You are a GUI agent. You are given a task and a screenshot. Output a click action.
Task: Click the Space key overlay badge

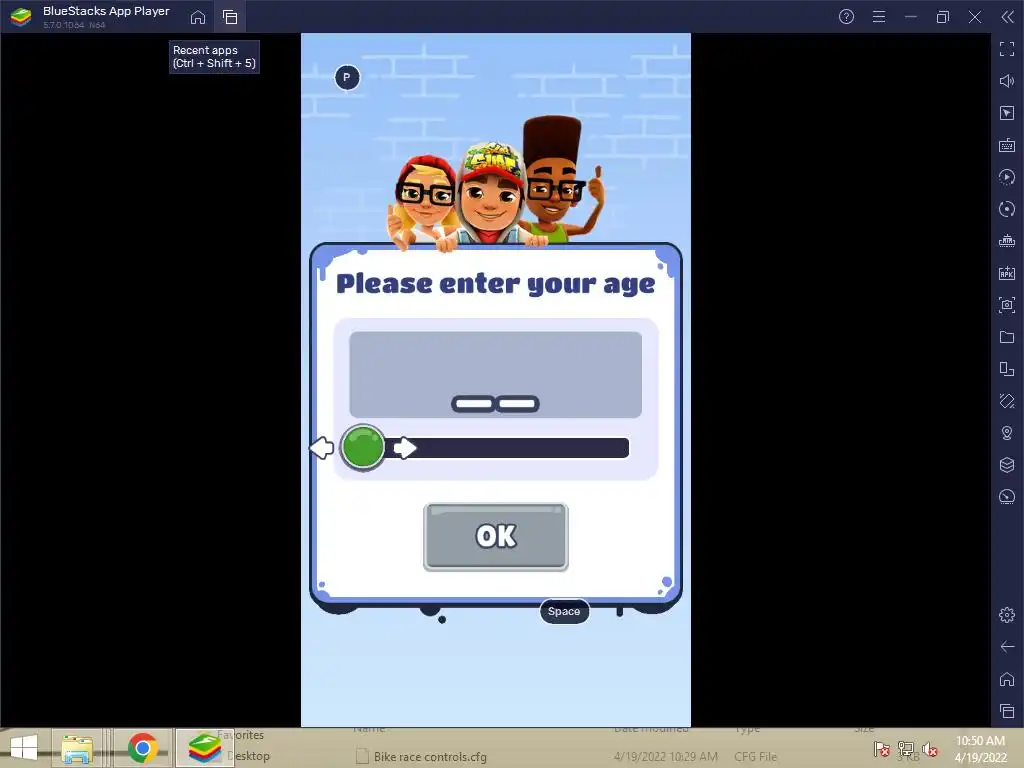click(x=564, y=611)
